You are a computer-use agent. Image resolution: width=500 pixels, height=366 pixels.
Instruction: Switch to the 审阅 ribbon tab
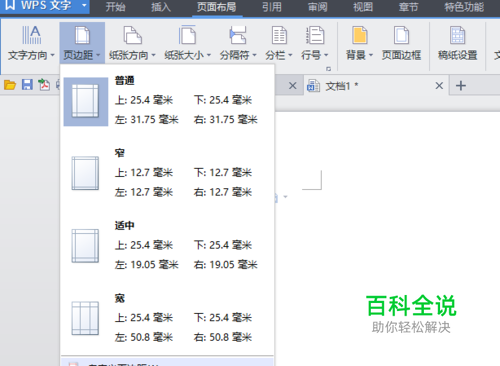(x=318, y=7)
